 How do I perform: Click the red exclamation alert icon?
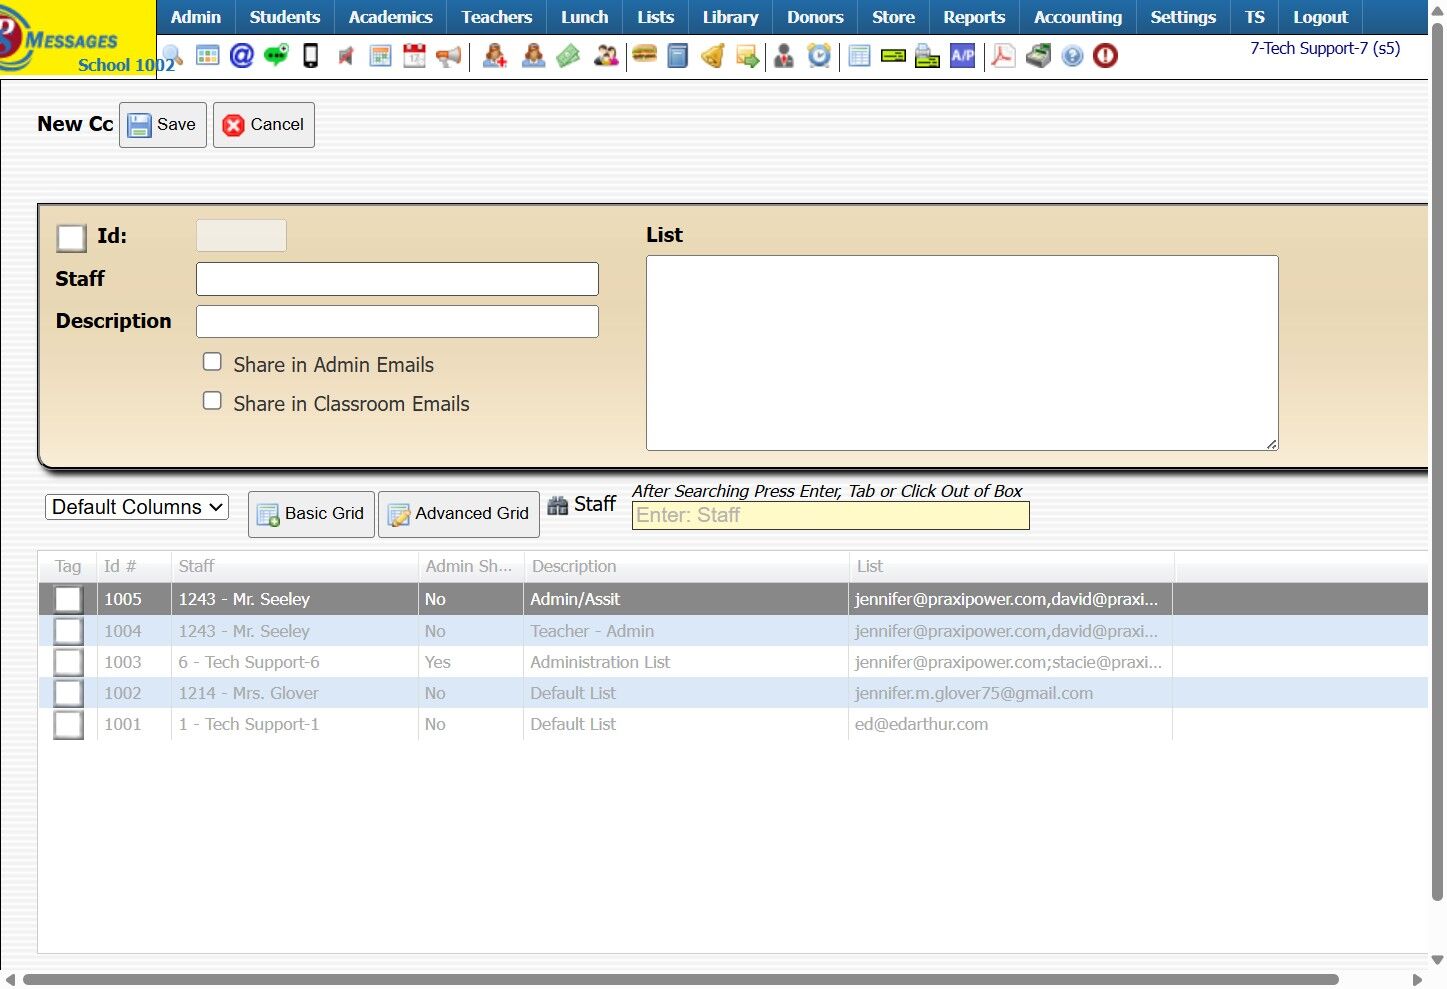1105,56
